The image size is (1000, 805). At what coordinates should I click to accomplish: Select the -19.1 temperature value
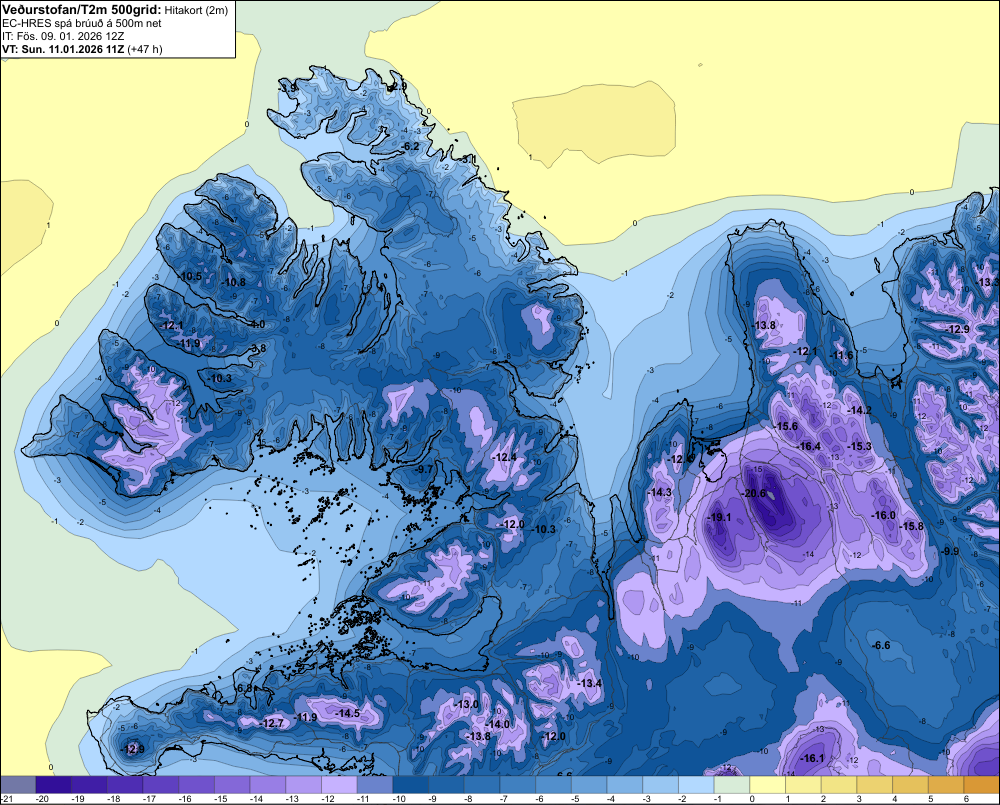click(719, 517)
